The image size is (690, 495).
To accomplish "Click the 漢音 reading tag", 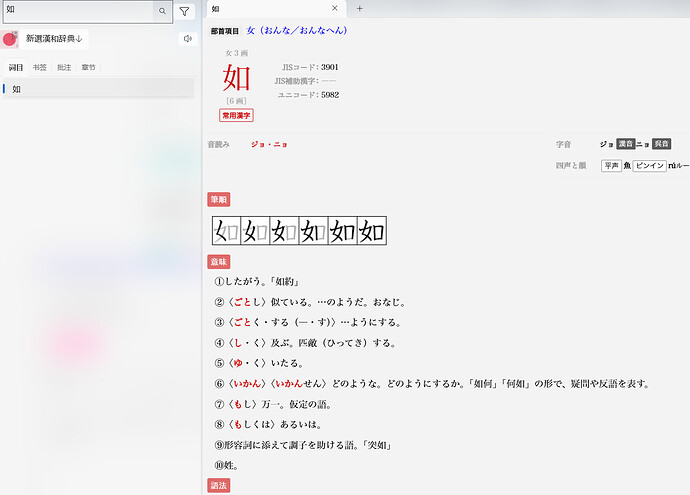I will 625,144.
